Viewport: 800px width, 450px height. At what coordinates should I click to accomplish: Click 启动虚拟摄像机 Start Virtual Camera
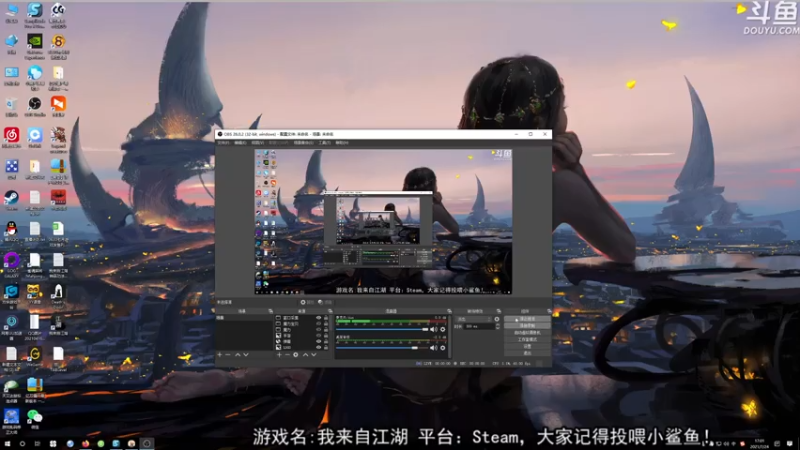pyautogui.click(x=527, y=333)
